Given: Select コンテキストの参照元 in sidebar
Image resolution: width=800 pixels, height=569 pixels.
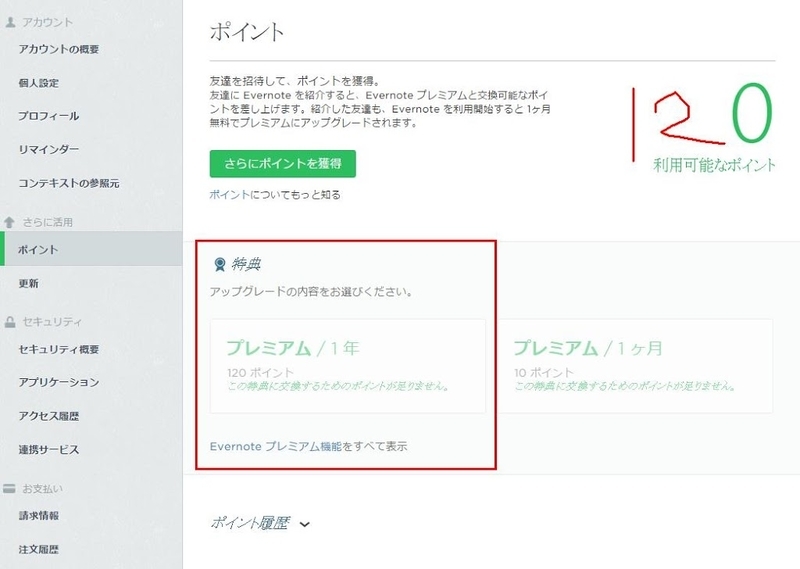Looking at the screenshot, I should pyautogui.click(x=69, y=183).
